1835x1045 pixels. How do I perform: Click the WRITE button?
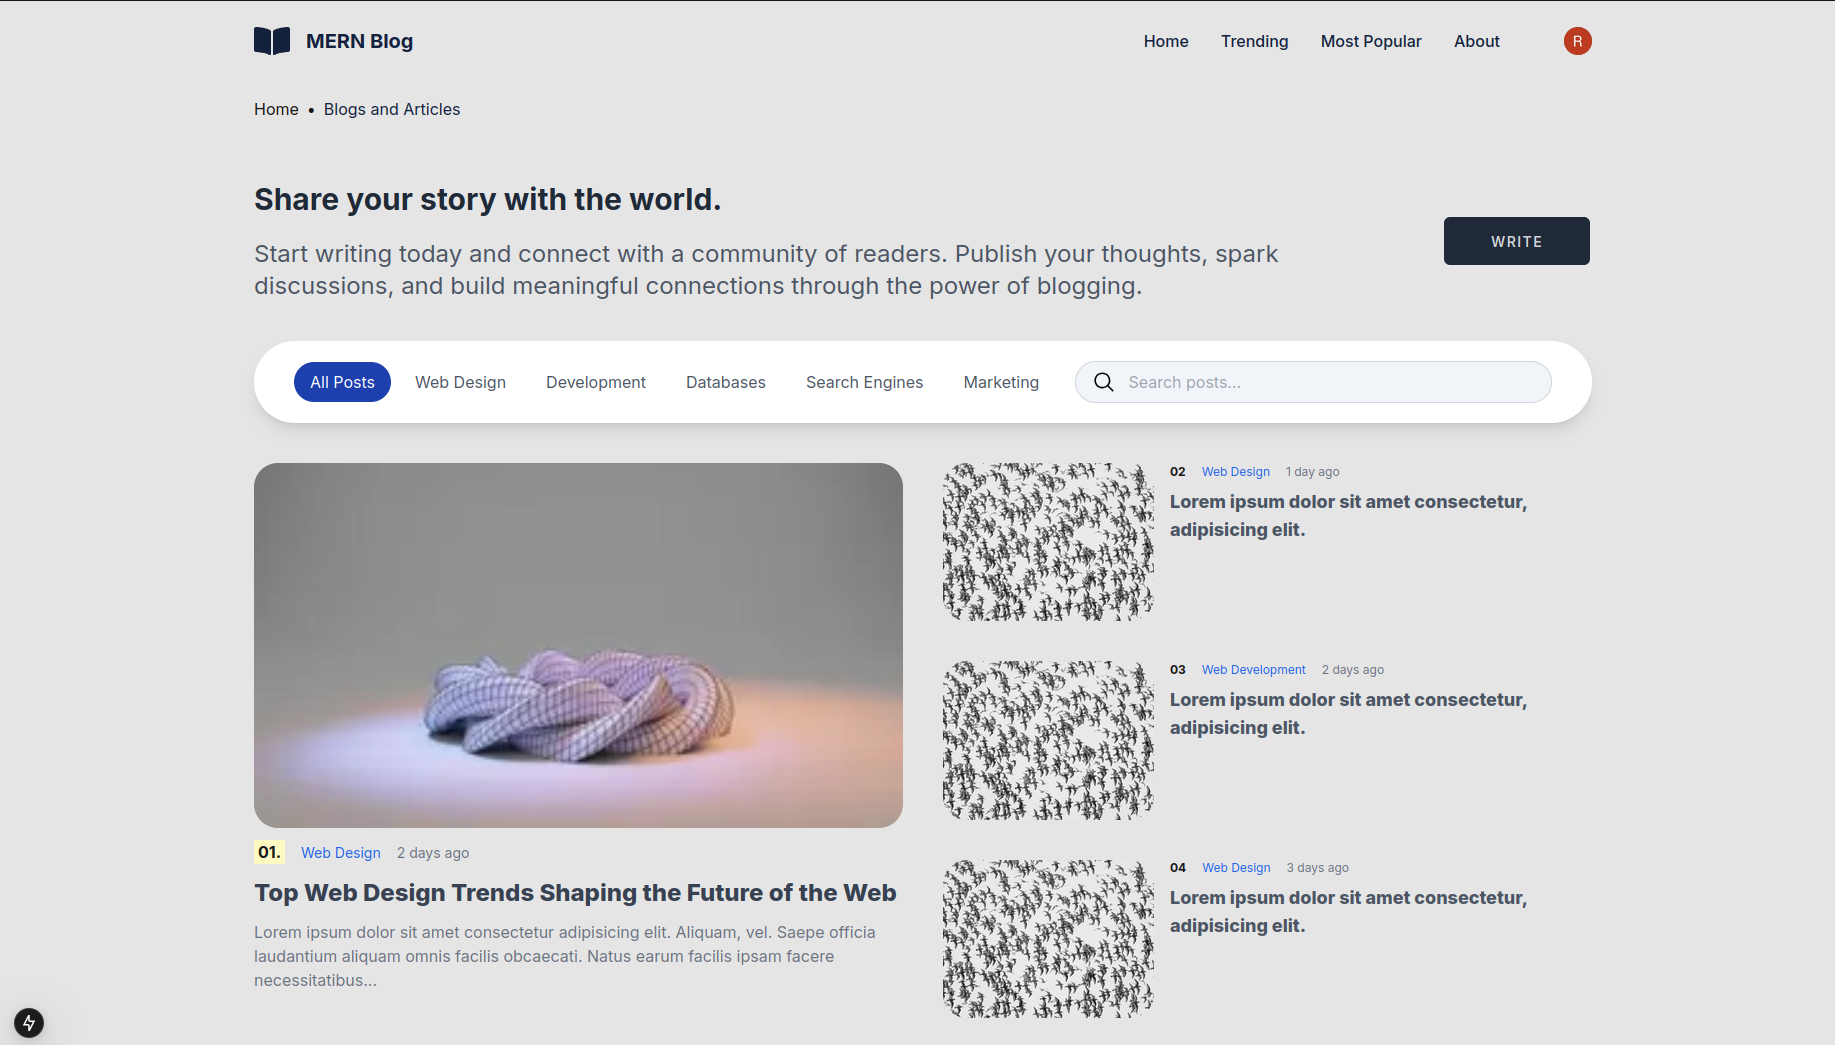coord(1516,241)
